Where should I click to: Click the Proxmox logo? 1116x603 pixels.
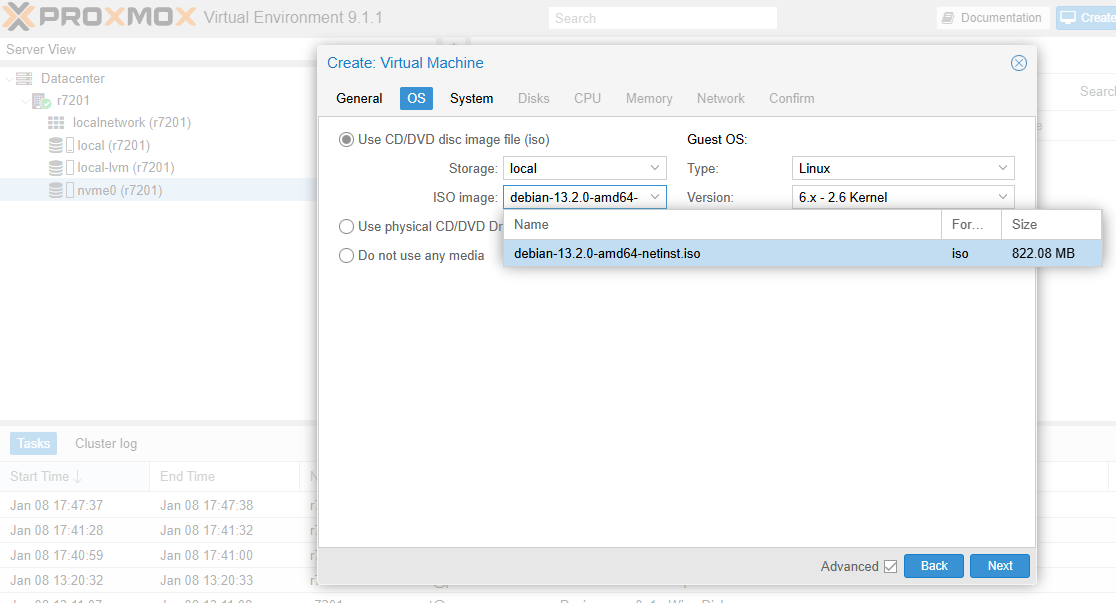pyautogui.click(x=98, y=17)
